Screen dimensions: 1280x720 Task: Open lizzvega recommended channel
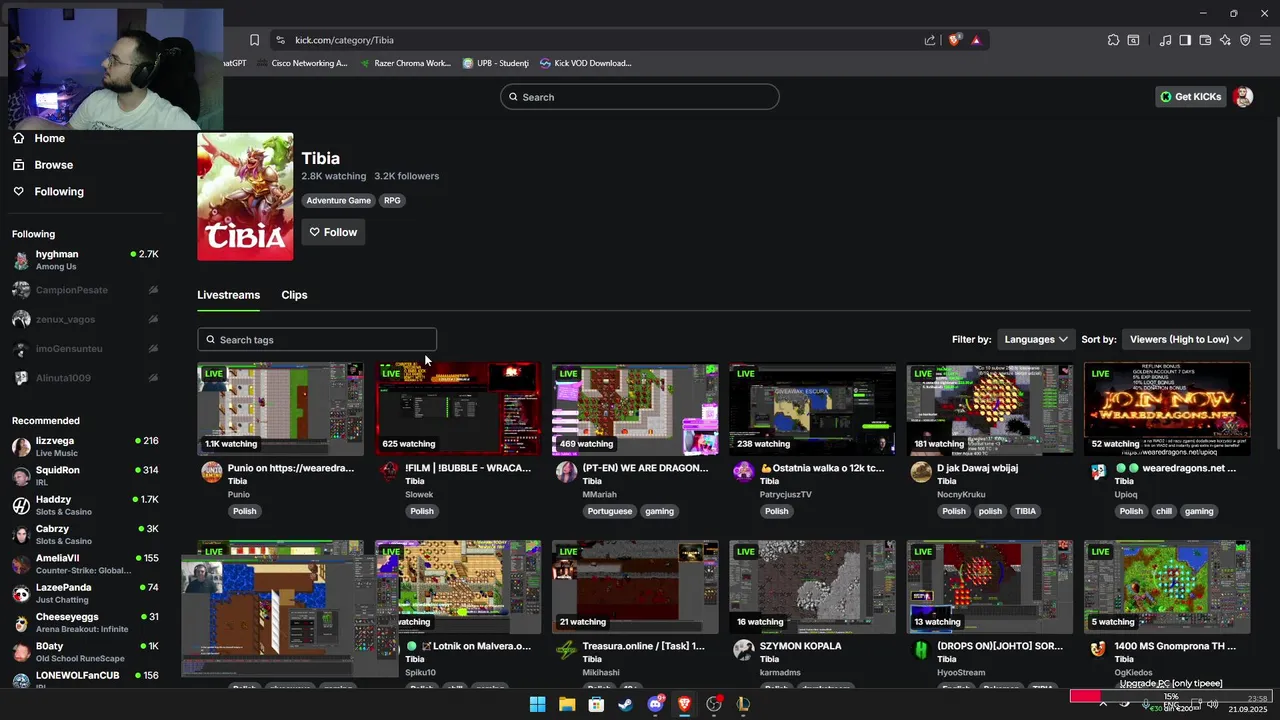click(85, 447)
